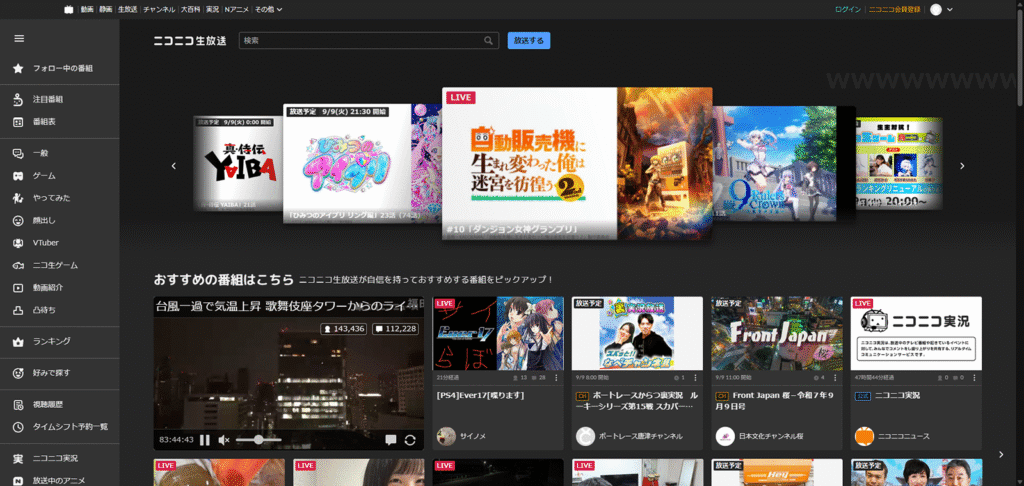The image size is (1024, 486).
Task: Open the 自動販売機 LIVE carousel banner
Action: click(577, 163)
